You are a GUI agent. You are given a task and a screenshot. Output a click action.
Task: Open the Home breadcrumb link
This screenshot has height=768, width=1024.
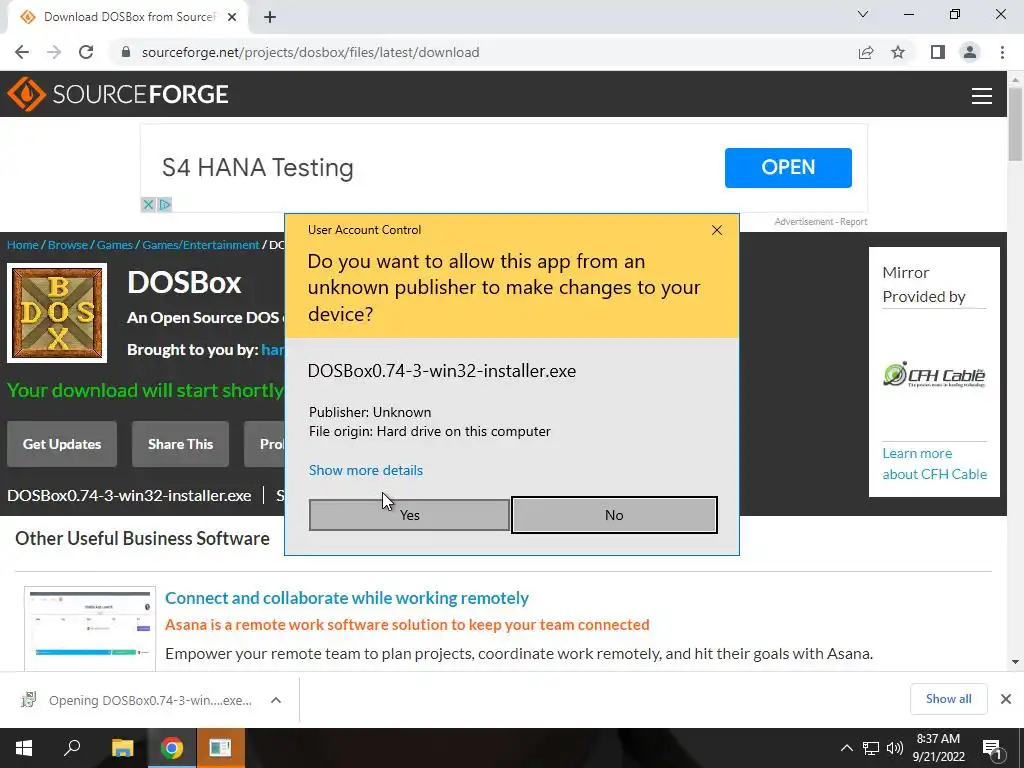(23, 245)
